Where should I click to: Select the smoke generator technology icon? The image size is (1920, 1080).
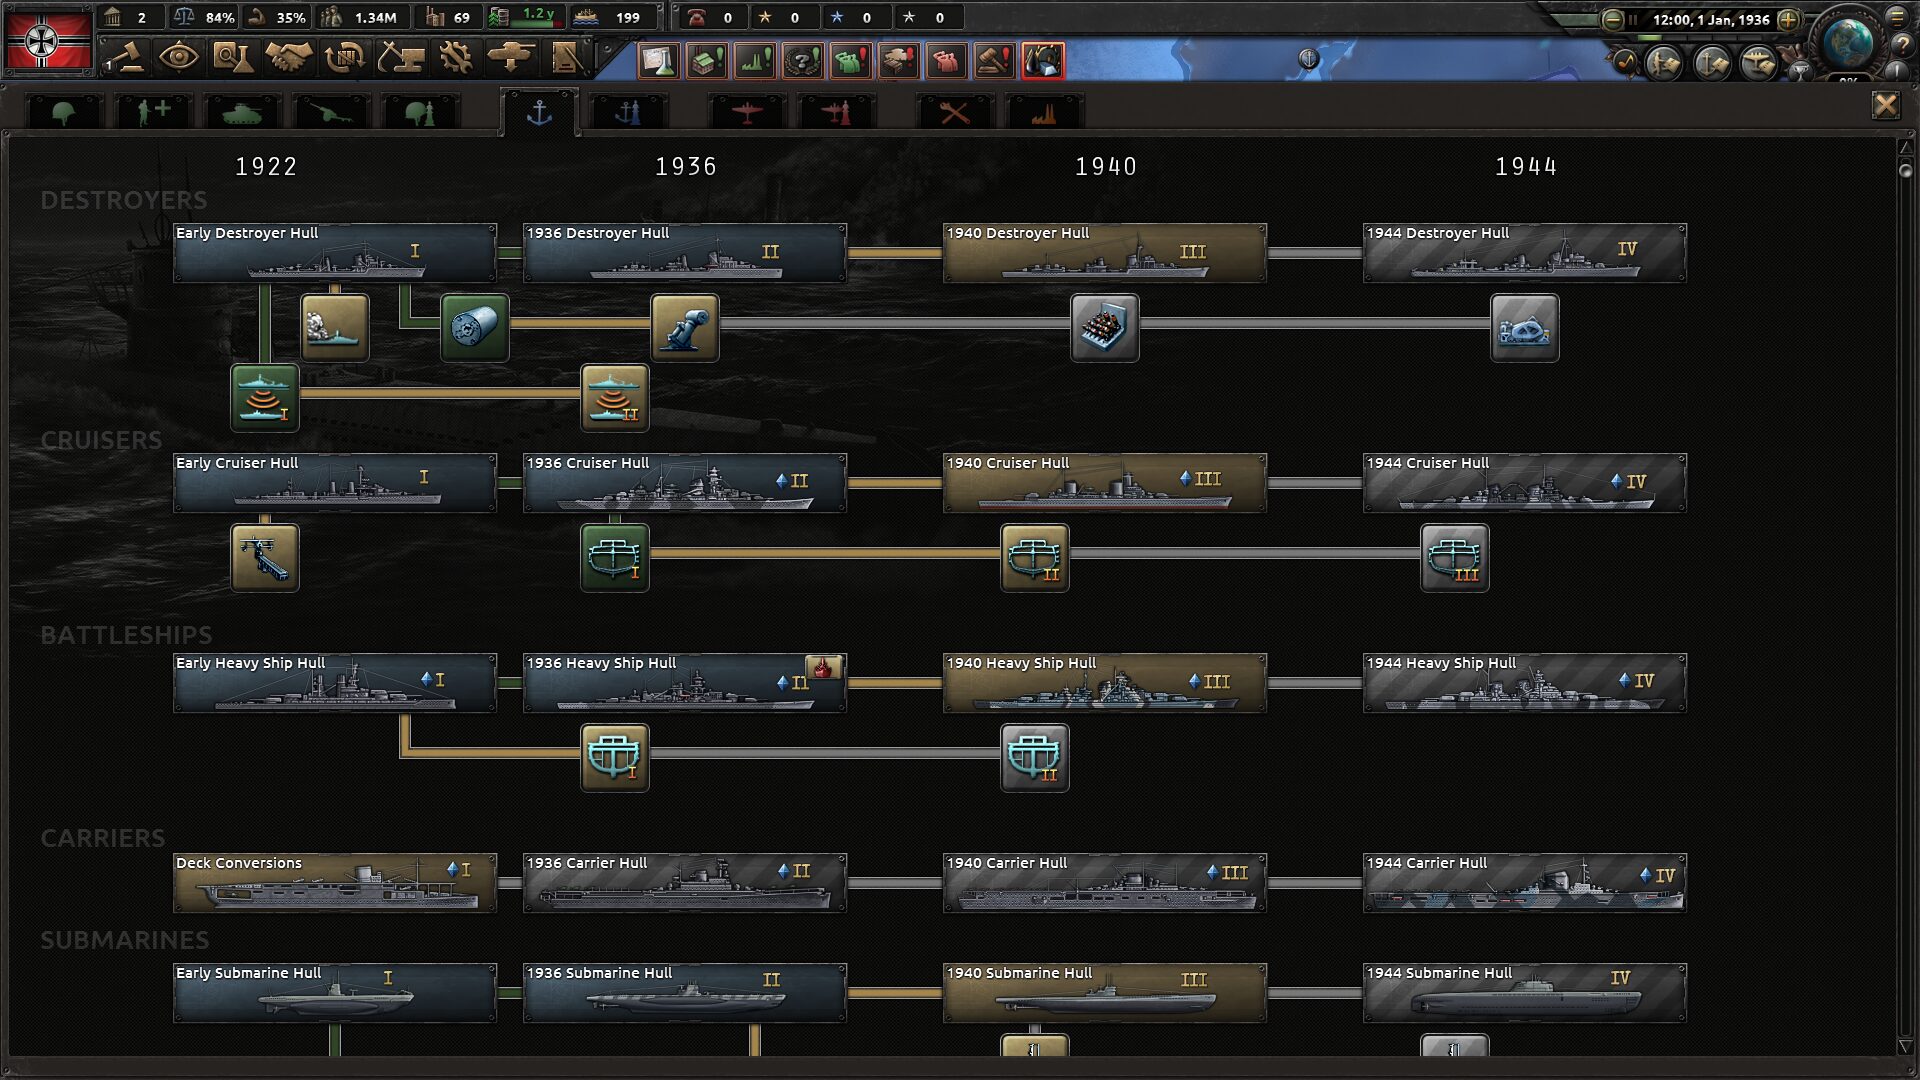335,327
